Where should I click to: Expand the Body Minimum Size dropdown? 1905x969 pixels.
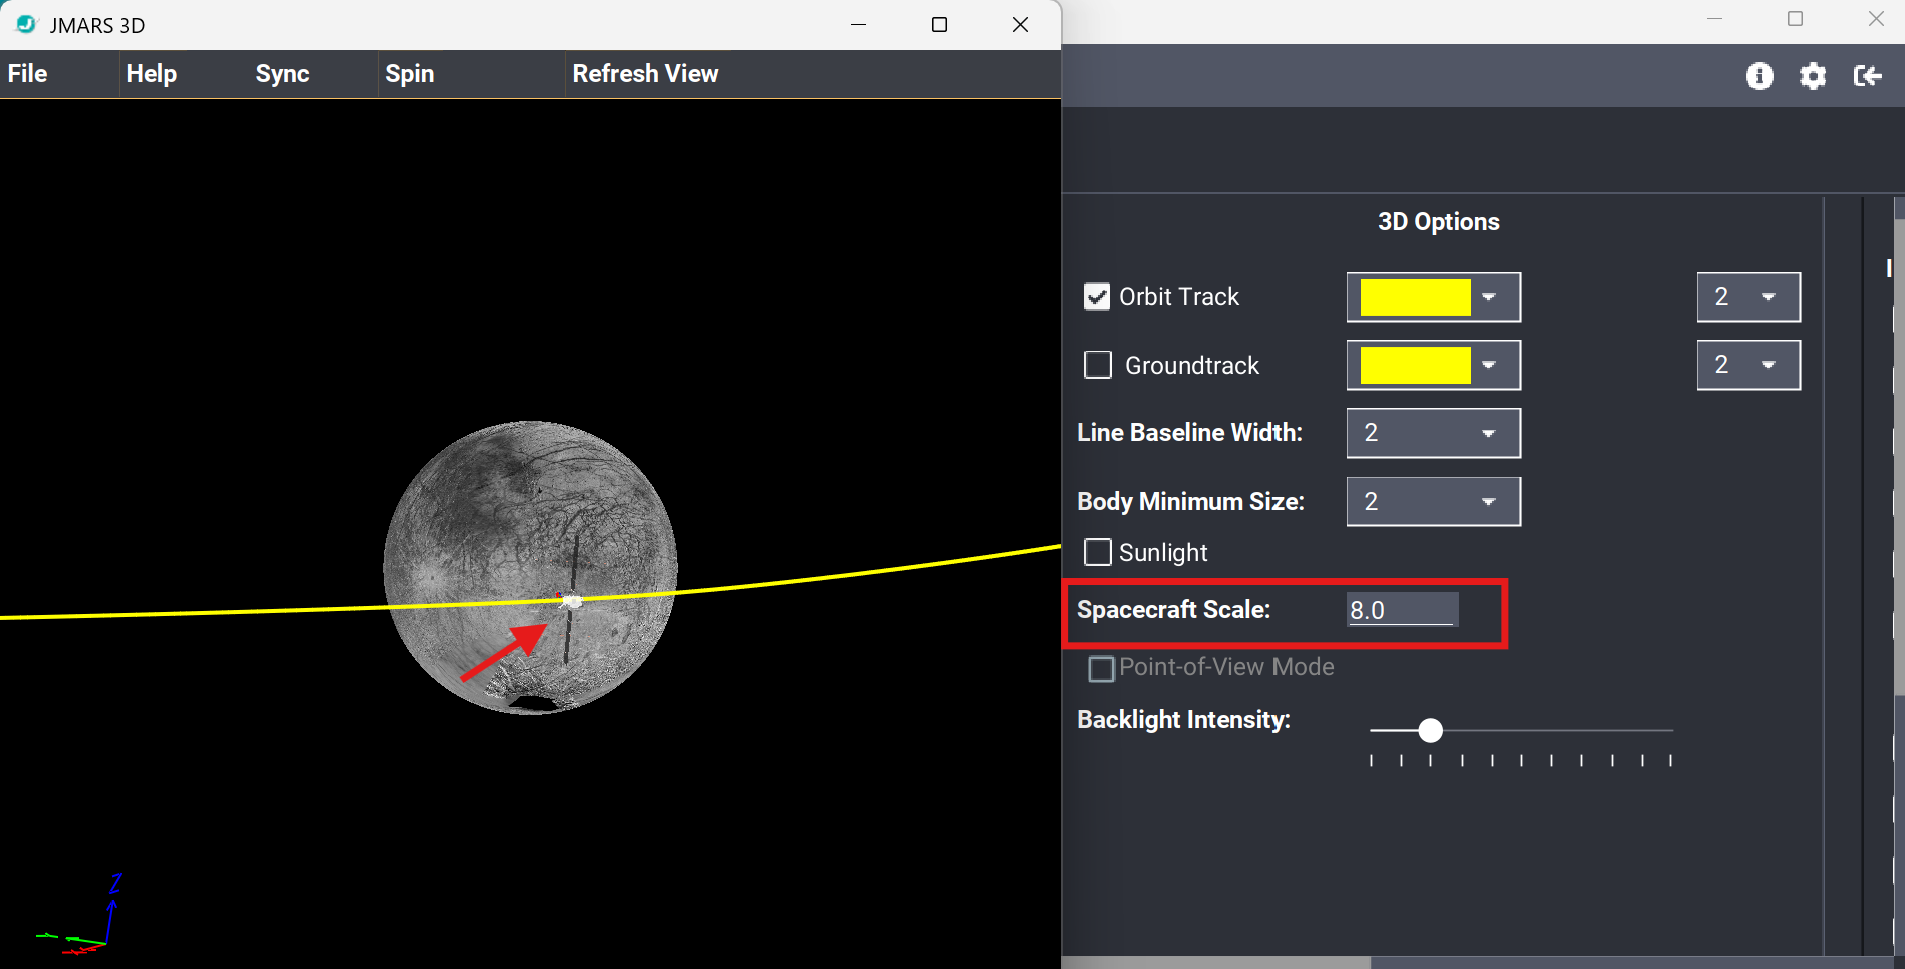pos(1434,501)
